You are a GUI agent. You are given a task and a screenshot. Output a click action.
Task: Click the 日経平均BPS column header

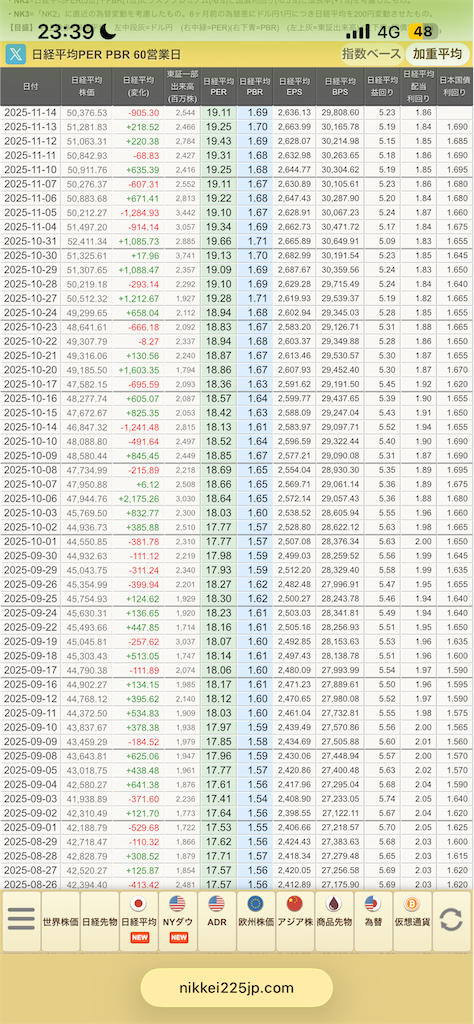[x=340, y=86]
